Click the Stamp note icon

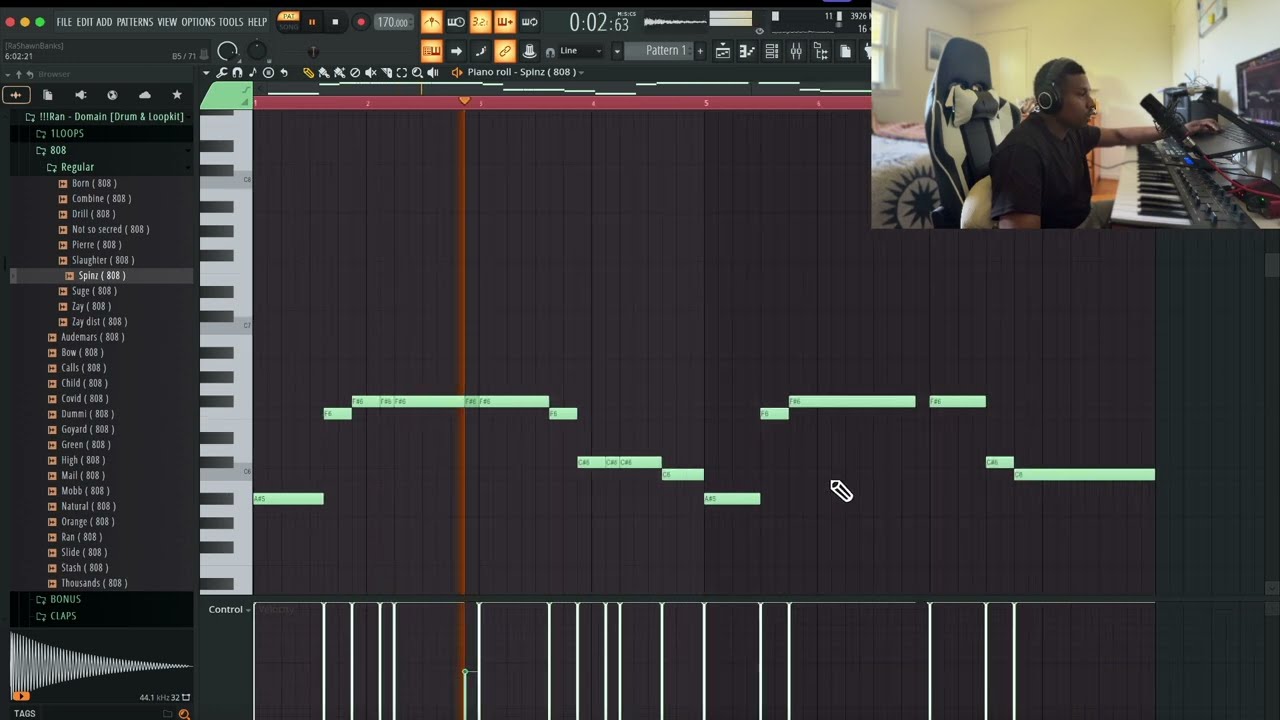pyautogui.click(x=253, y=72)
